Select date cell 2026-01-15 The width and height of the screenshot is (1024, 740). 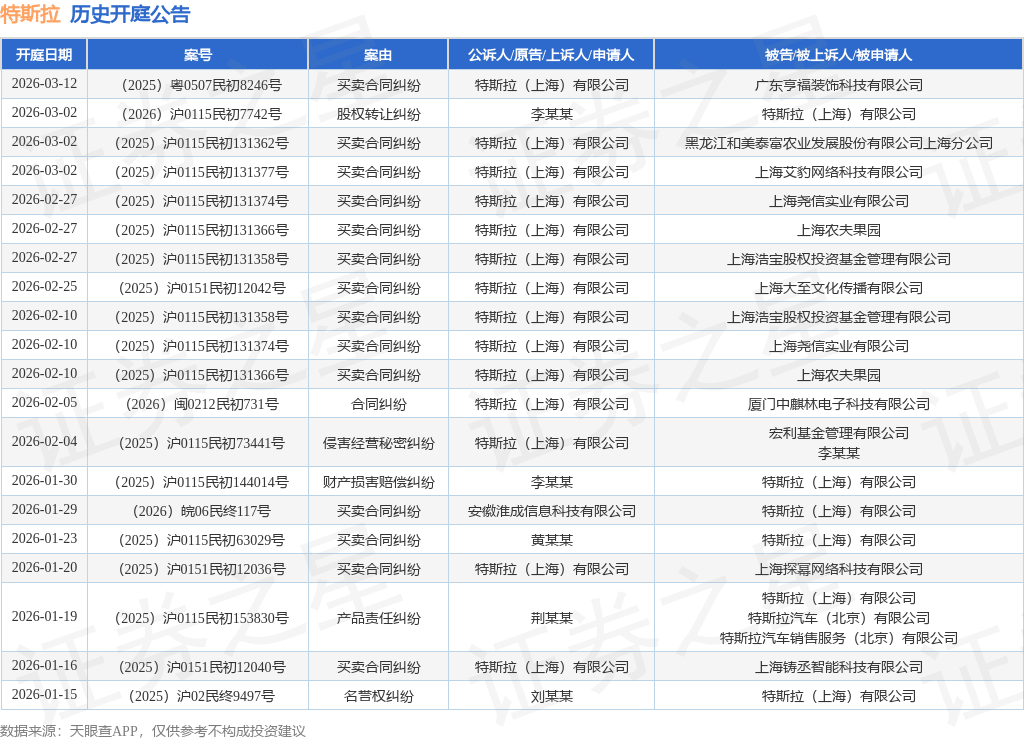pos(44,694)
